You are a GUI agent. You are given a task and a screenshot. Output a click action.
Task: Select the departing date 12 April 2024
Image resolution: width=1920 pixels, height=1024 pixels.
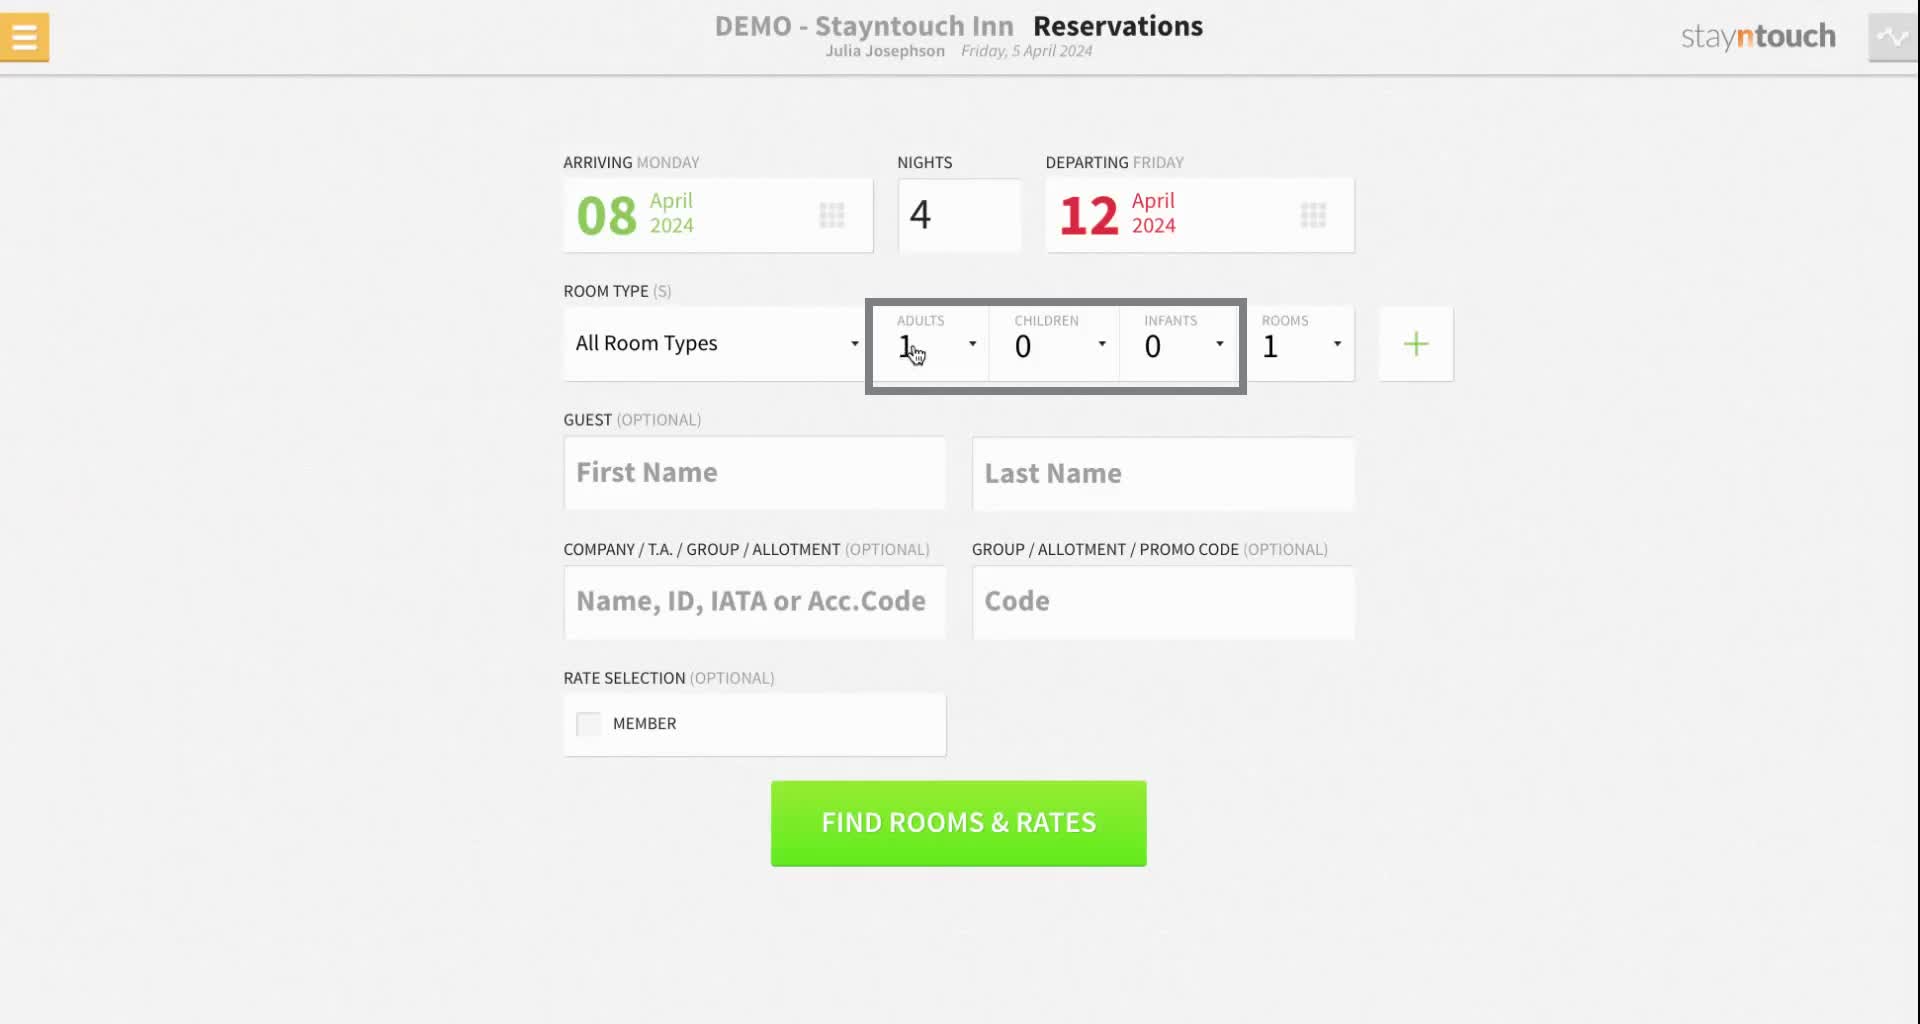coord(1200,215)
